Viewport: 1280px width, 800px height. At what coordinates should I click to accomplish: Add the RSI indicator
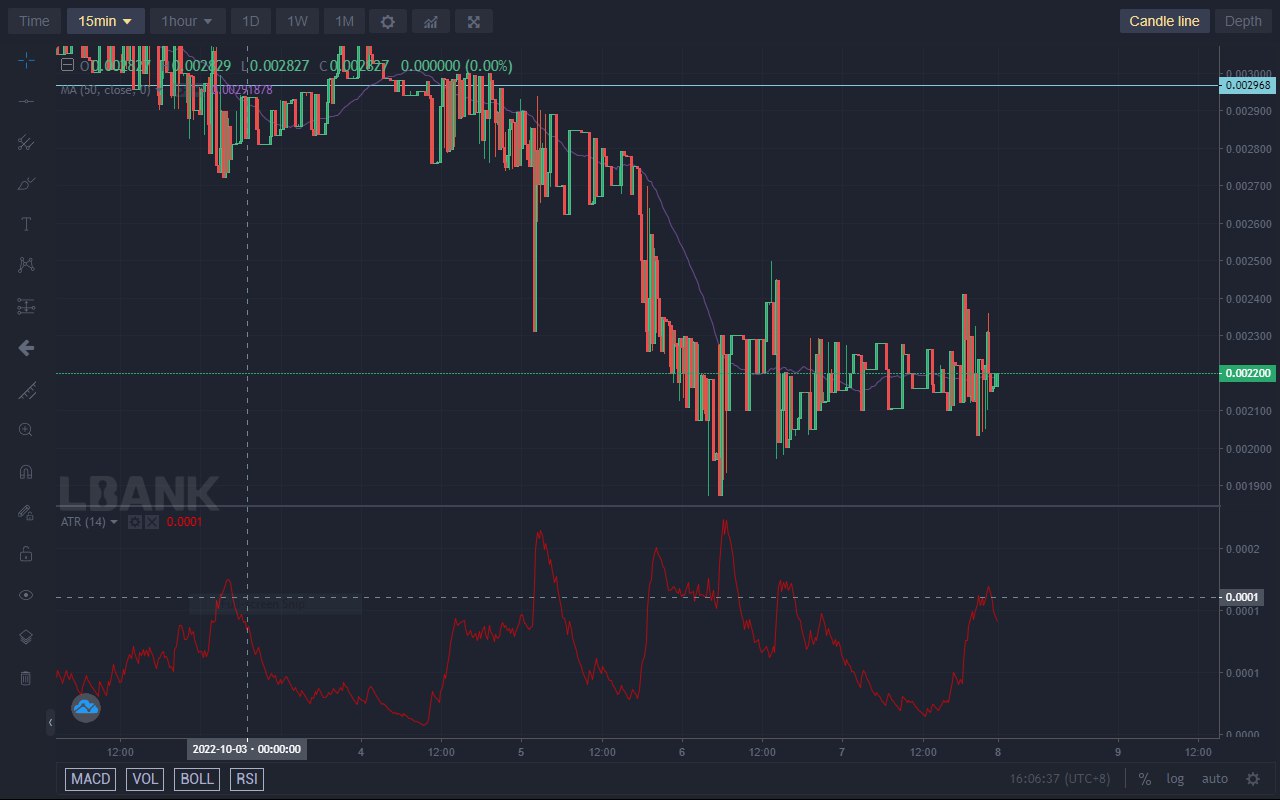point(247,779)
